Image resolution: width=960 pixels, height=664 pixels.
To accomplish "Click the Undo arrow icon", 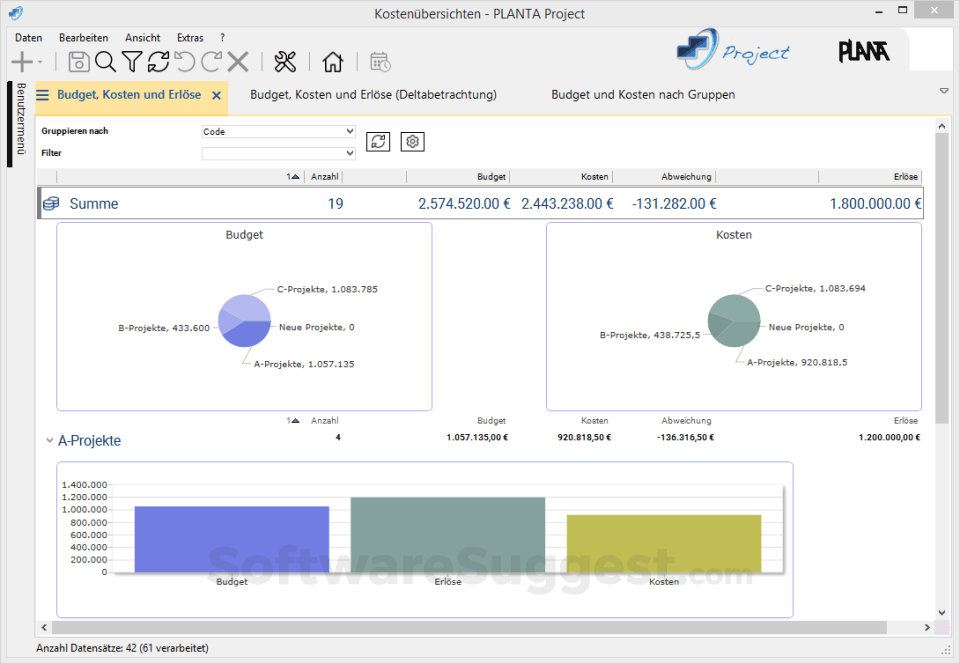I will coord(185,62).
